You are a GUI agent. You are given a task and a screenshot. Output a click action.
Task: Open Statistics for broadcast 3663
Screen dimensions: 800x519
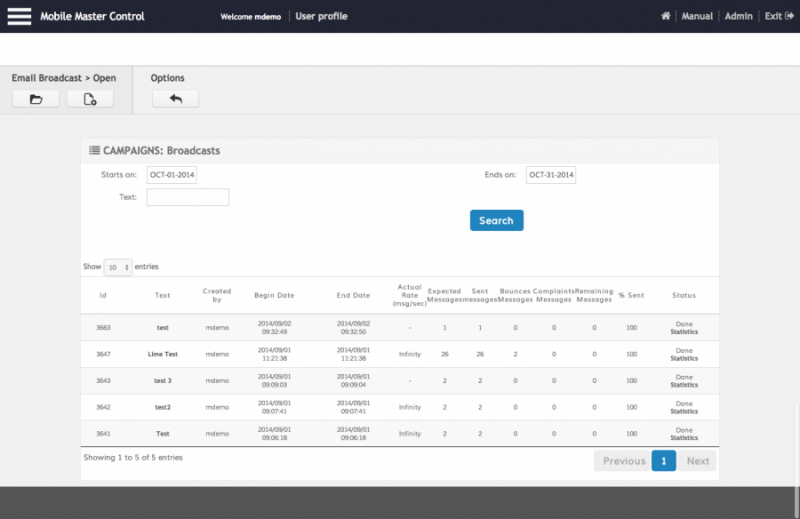pyautogui.click(x=684, y=332)
